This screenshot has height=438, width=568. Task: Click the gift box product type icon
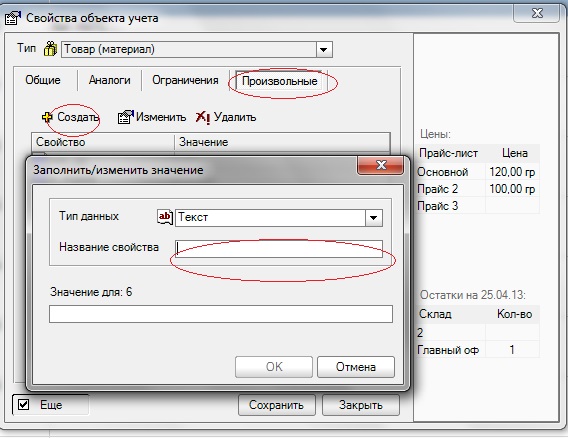[x=51, y=49]
